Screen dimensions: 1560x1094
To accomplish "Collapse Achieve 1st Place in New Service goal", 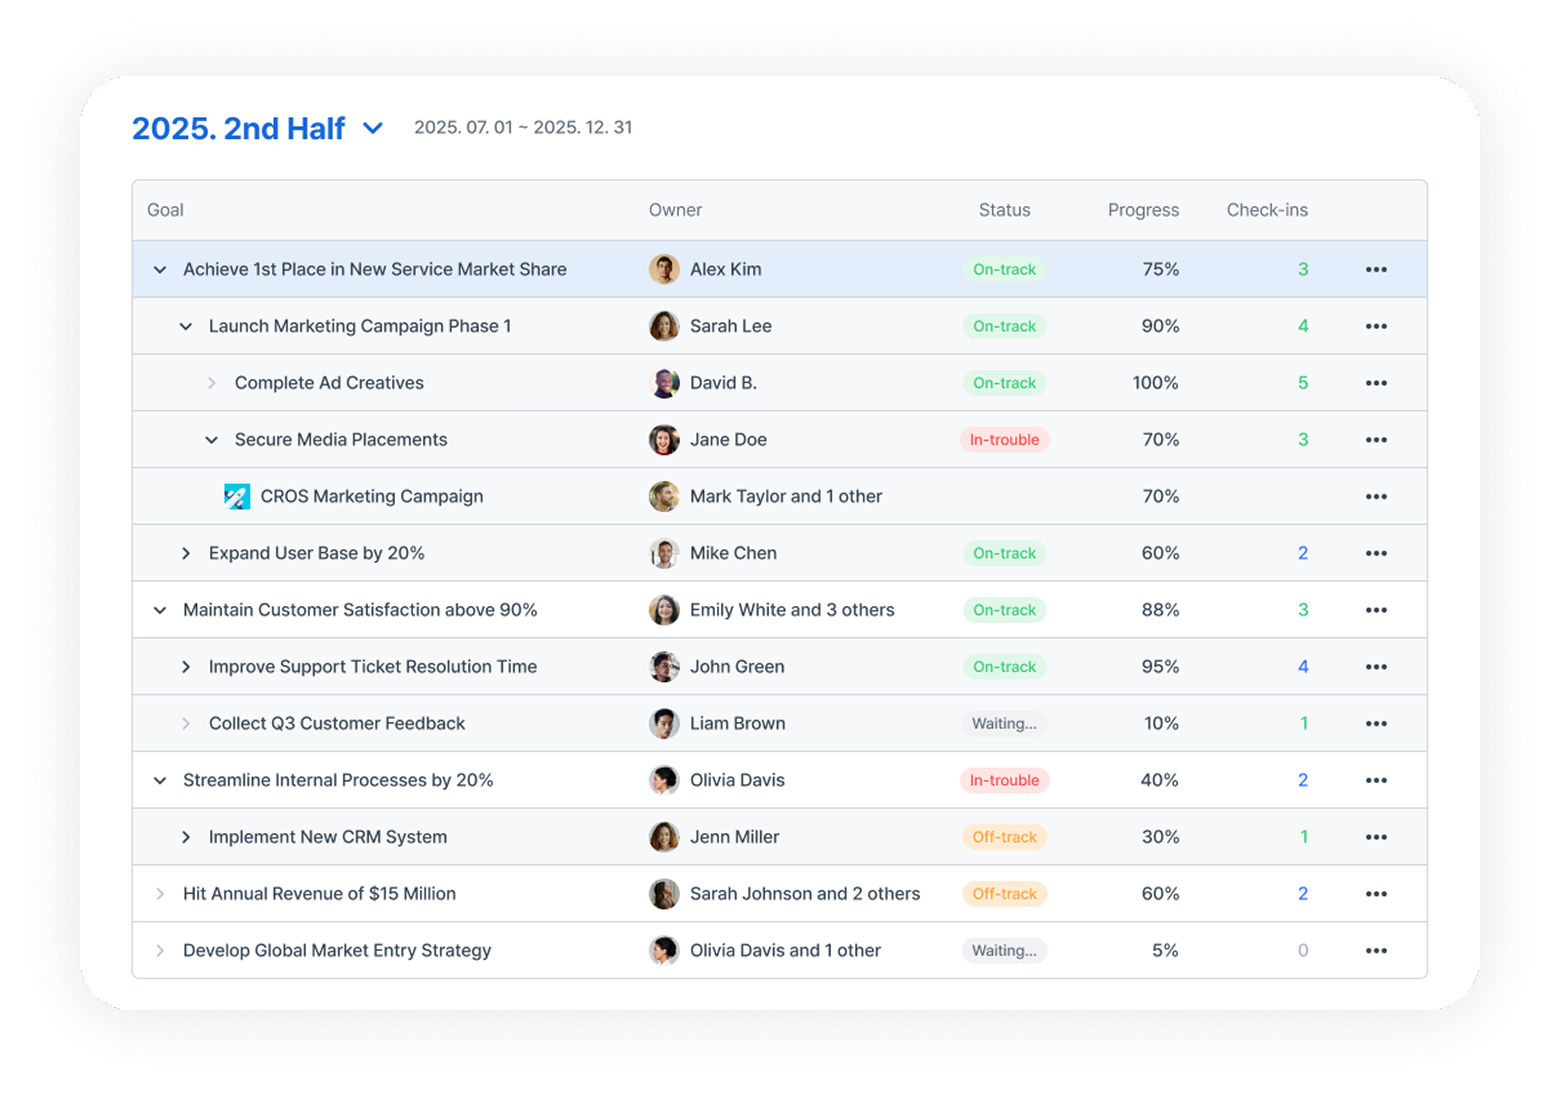I will [x=160, y=269].
